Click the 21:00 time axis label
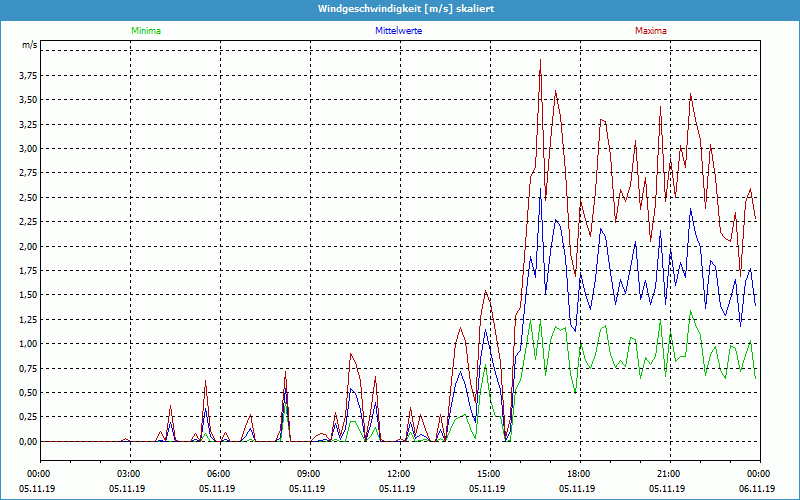 pos(668,474)
